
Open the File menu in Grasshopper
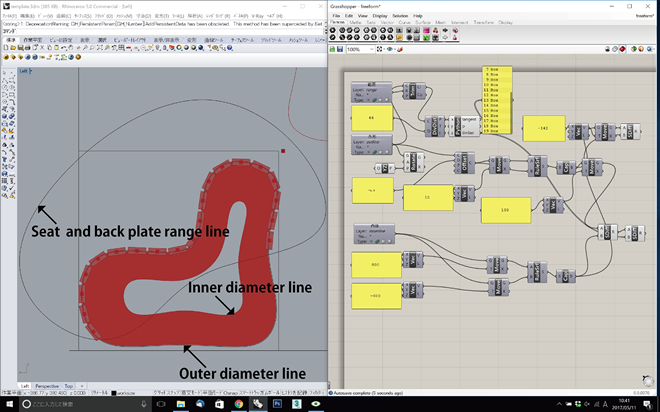[x=336, y=16]
